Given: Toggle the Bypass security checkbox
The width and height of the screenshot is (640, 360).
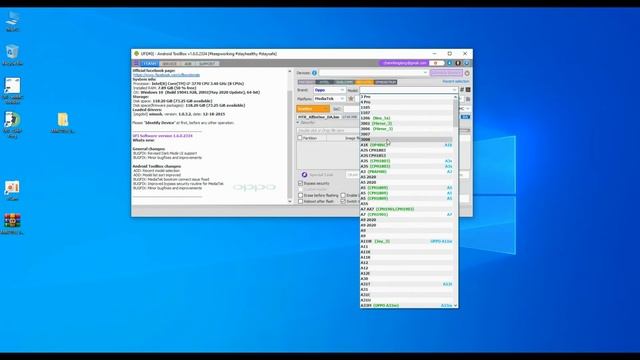Looking at the screenshot, I should coord(300,184).
